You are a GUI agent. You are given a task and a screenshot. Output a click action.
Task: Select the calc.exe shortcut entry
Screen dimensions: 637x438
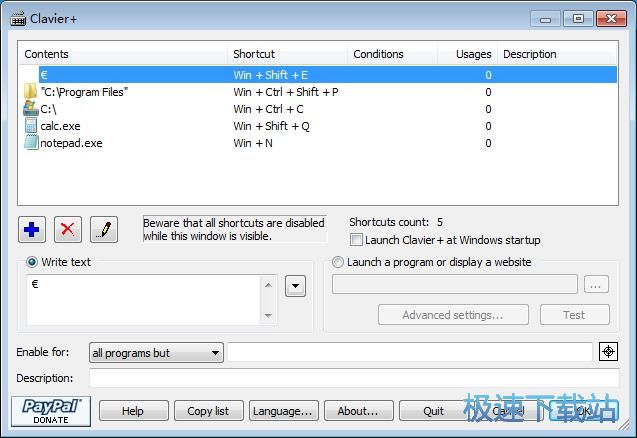[x=63, y=126]
